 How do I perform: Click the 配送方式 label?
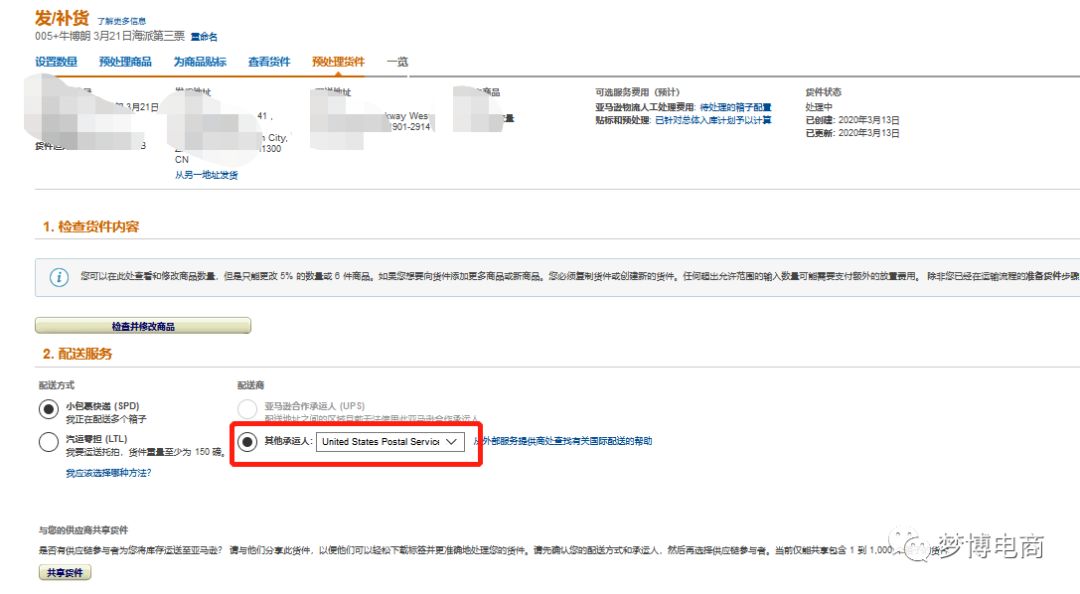pos(56,385)
